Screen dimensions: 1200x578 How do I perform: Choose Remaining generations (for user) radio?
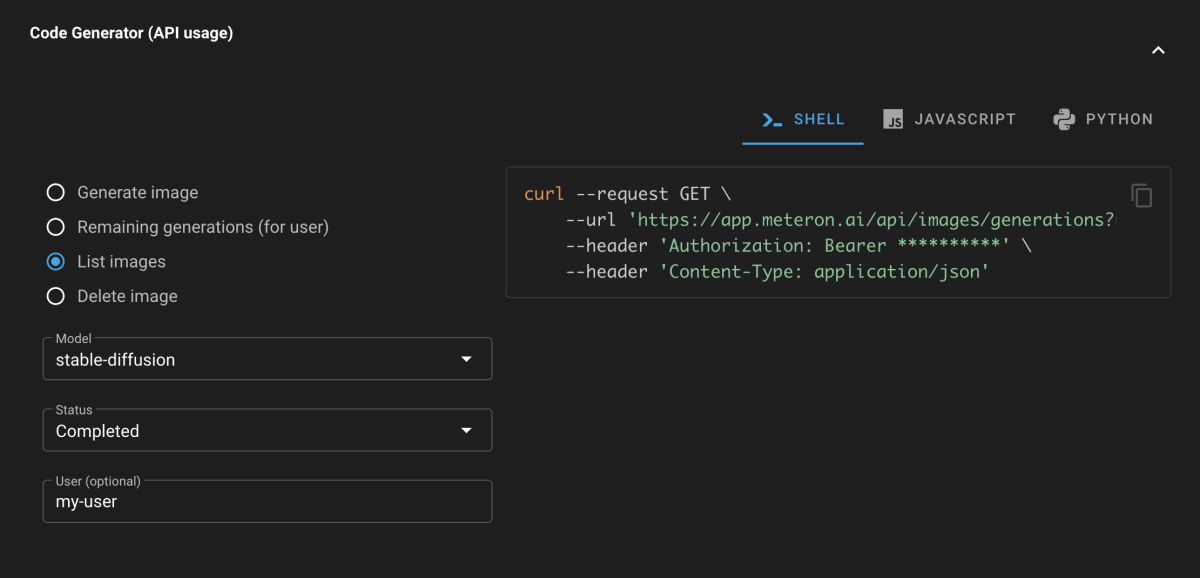[56, 227]
